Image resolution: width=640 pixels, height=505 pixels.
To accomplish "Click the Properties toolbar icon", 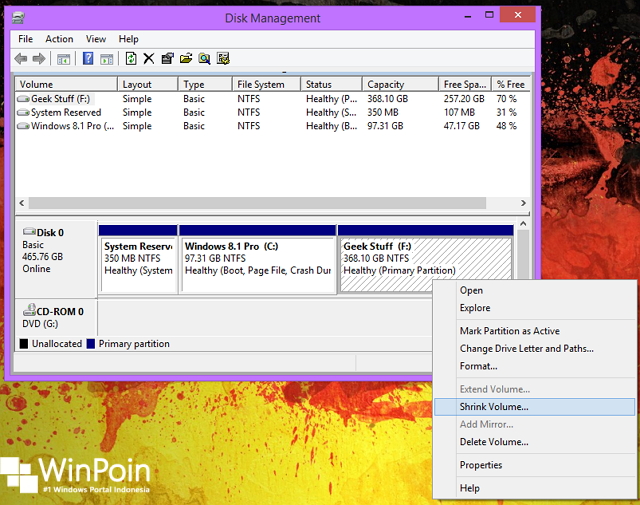I will (167, 59).
